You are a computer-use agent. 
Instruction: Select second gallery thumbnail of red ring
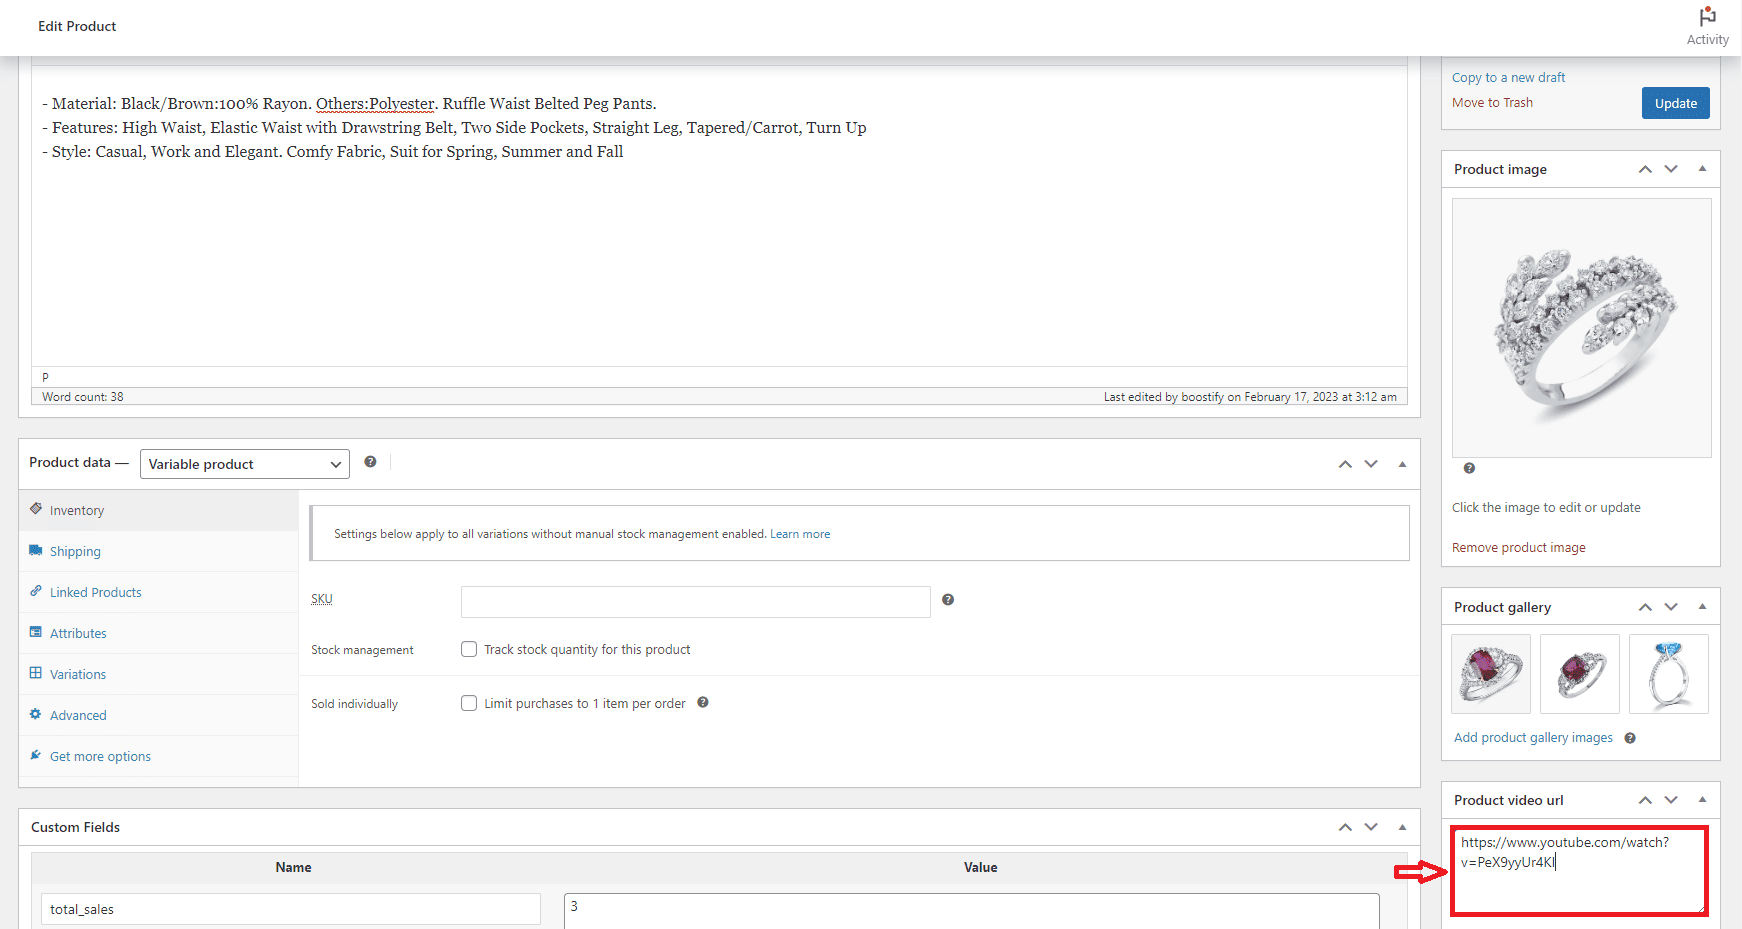(1580, 674)
